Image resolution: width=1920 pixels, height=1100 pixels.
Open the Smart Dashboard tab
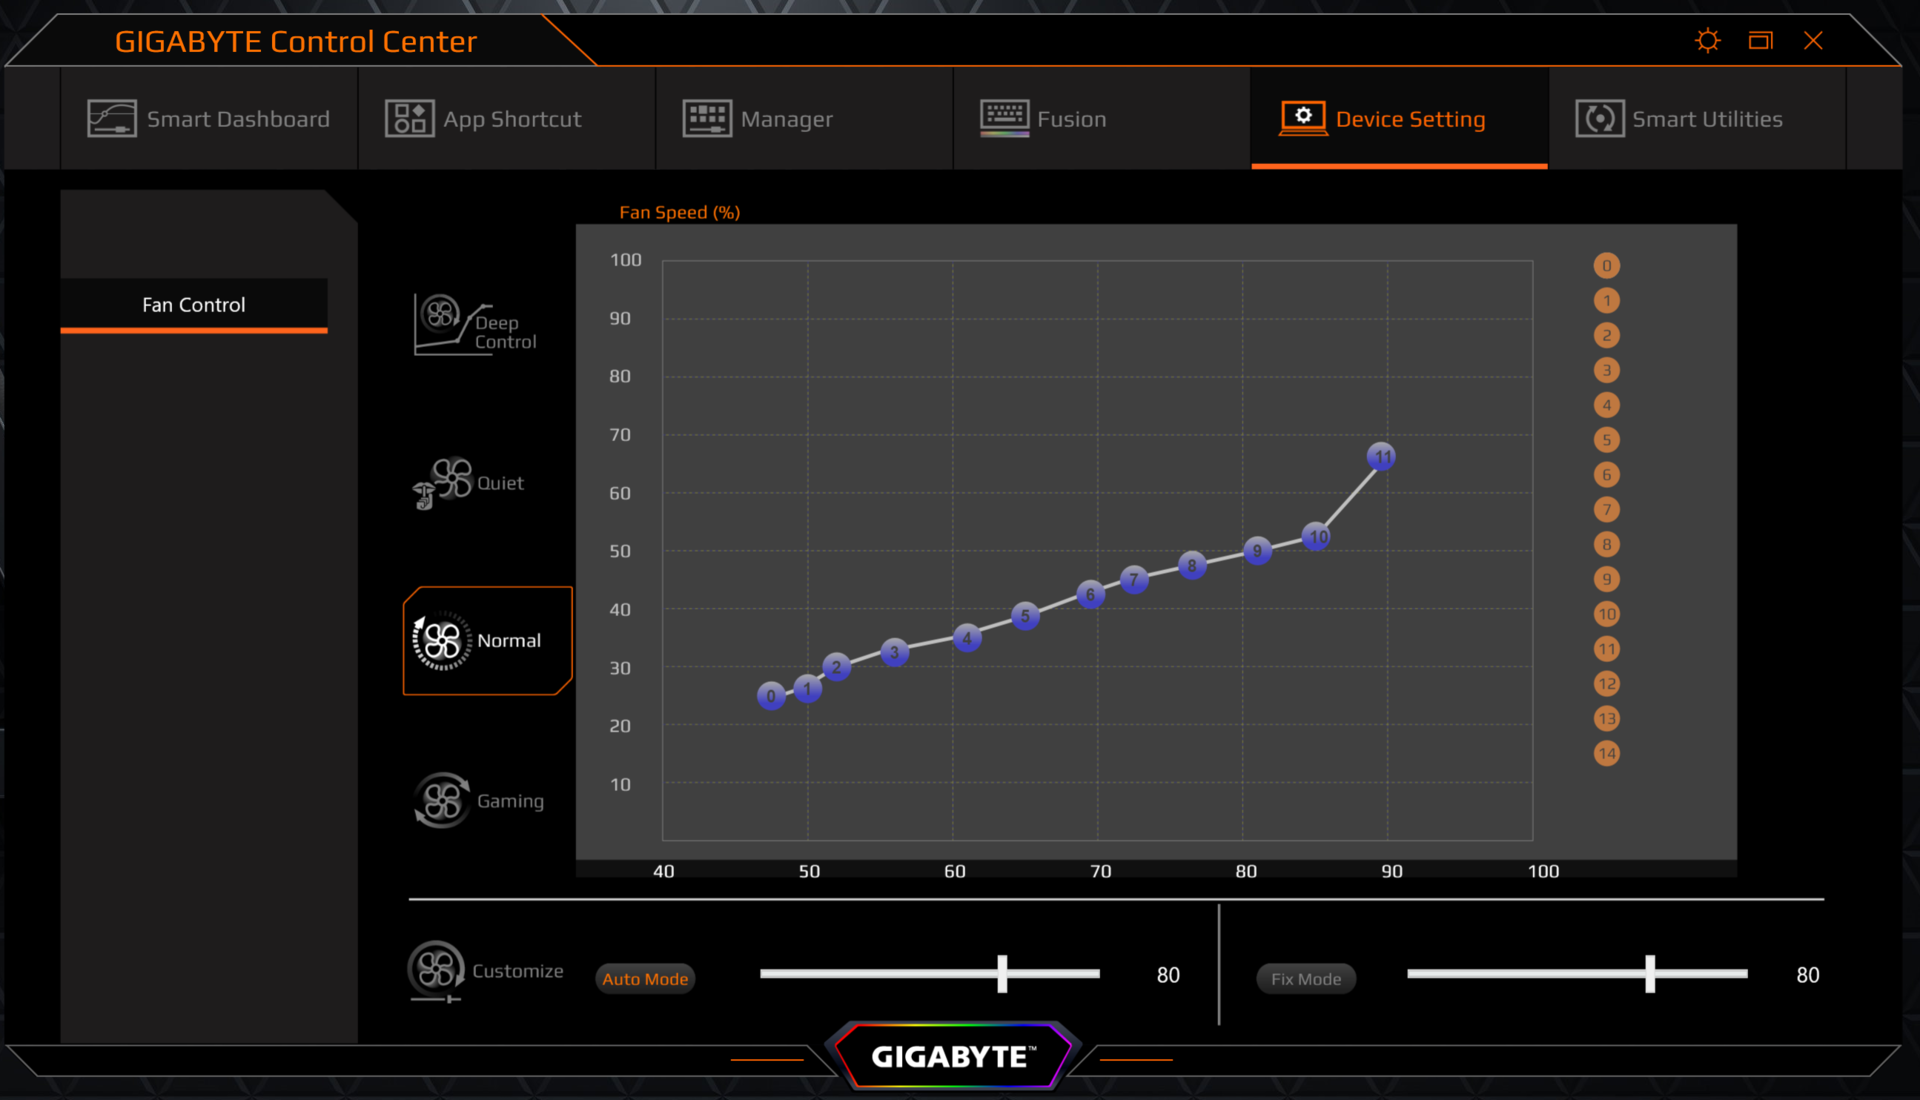click(x=209, y=119)
